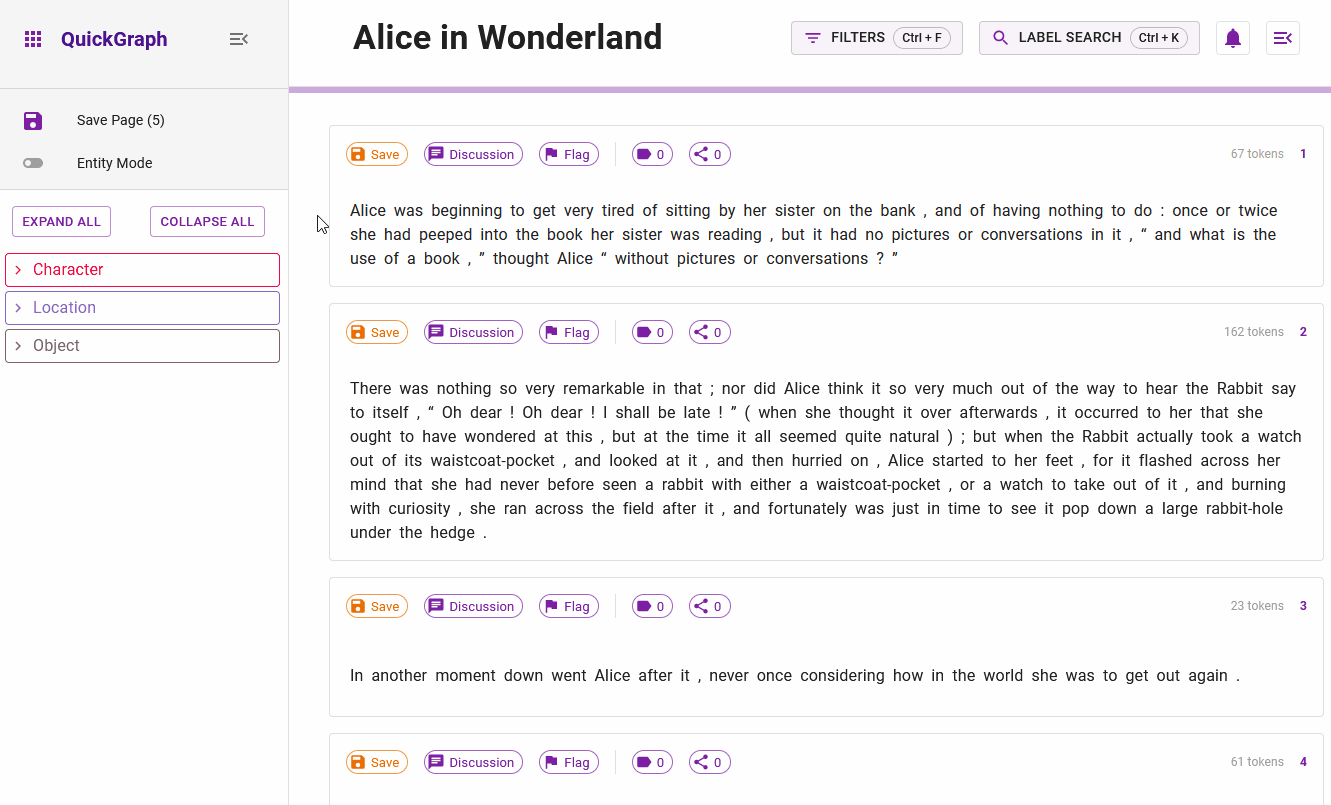
Task: Click the label count tag in paragraph 1
Action: click(651, 154)
